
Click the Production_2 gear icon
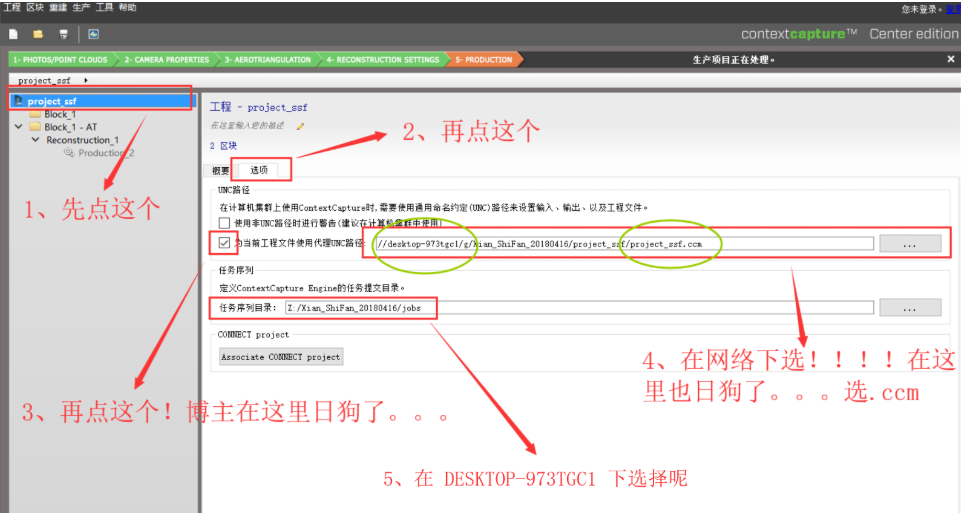coord(69,152)
